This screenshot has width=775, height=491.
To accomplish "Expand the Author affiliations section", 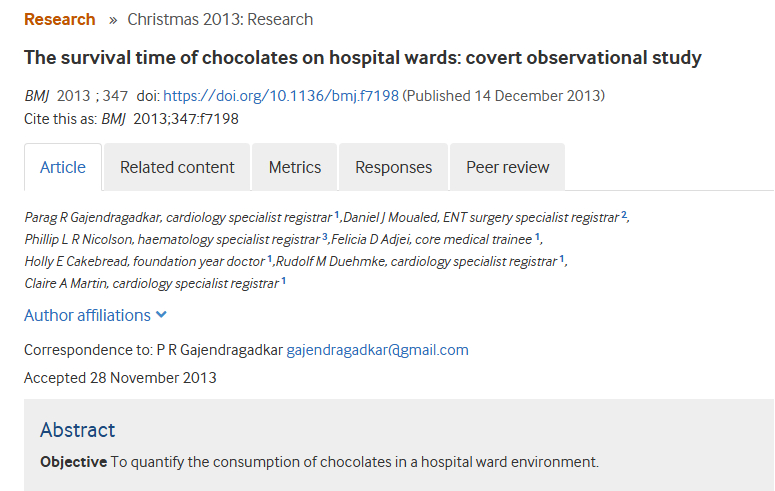I will (x=95, y=315).
